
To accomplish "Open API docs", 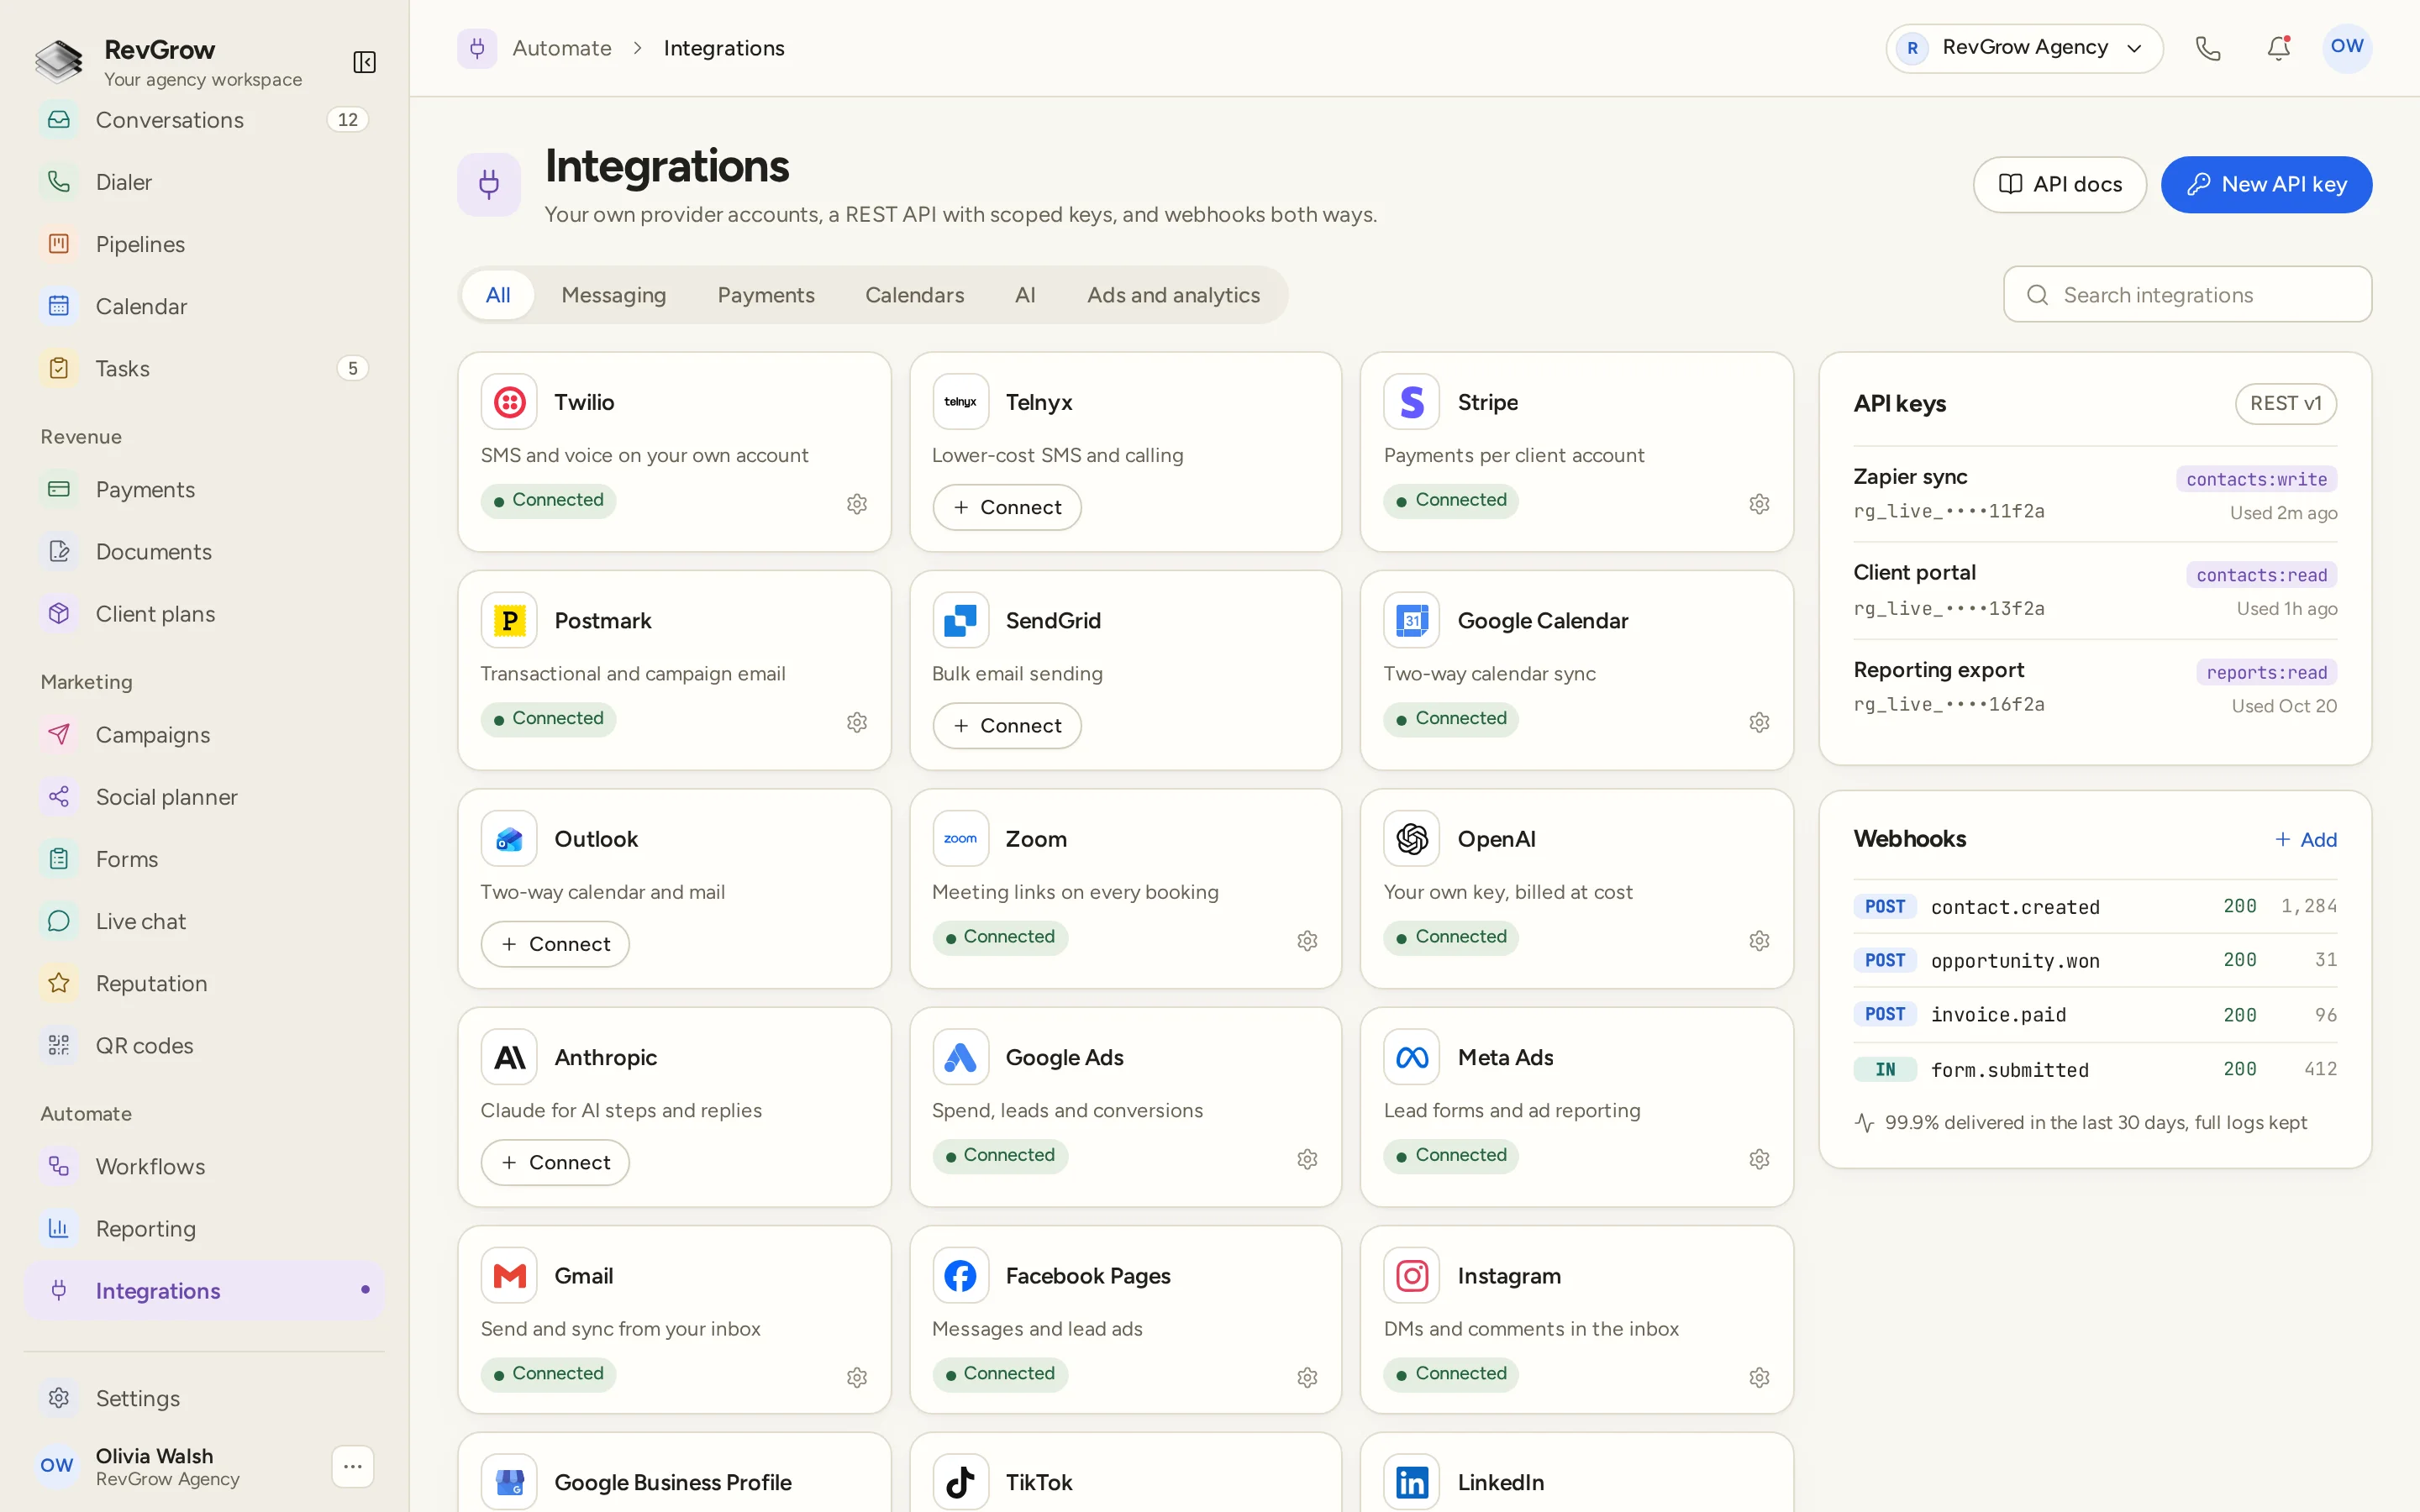I will point(2059,184).
